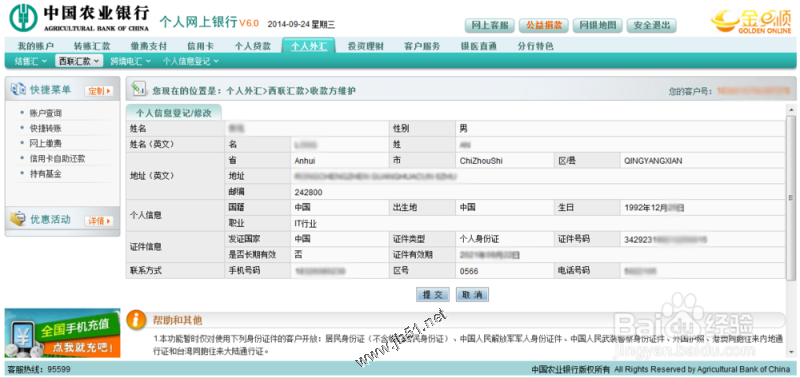Click the 详情 button beside 优惠活动
The image size is (800, 378).
[x=99, y=221]
